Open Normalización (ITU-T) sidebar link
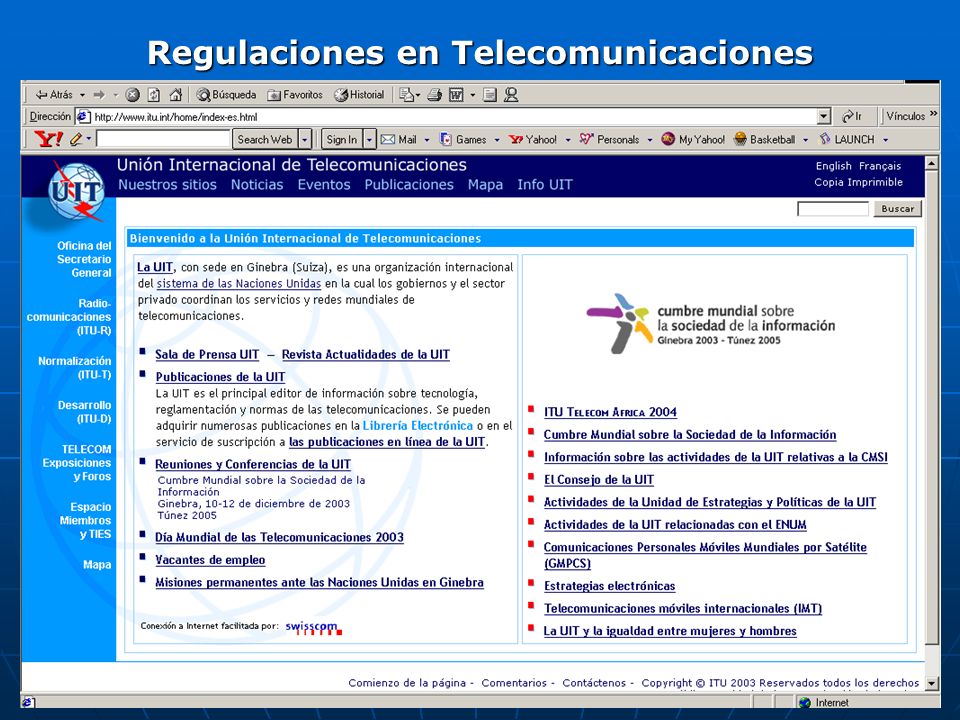This screenshot has height=720, width=960. pos(75,367)
